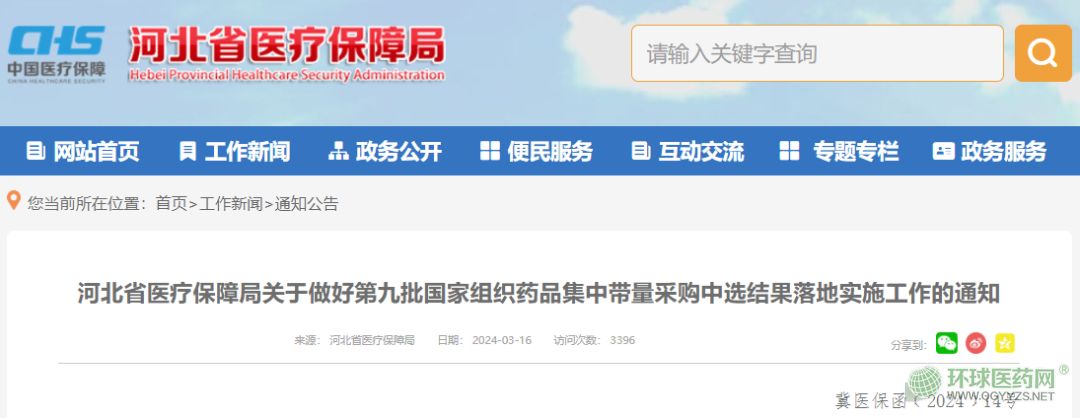
Task: Focus the keyword search input field
Action: [x=817, y=53]
